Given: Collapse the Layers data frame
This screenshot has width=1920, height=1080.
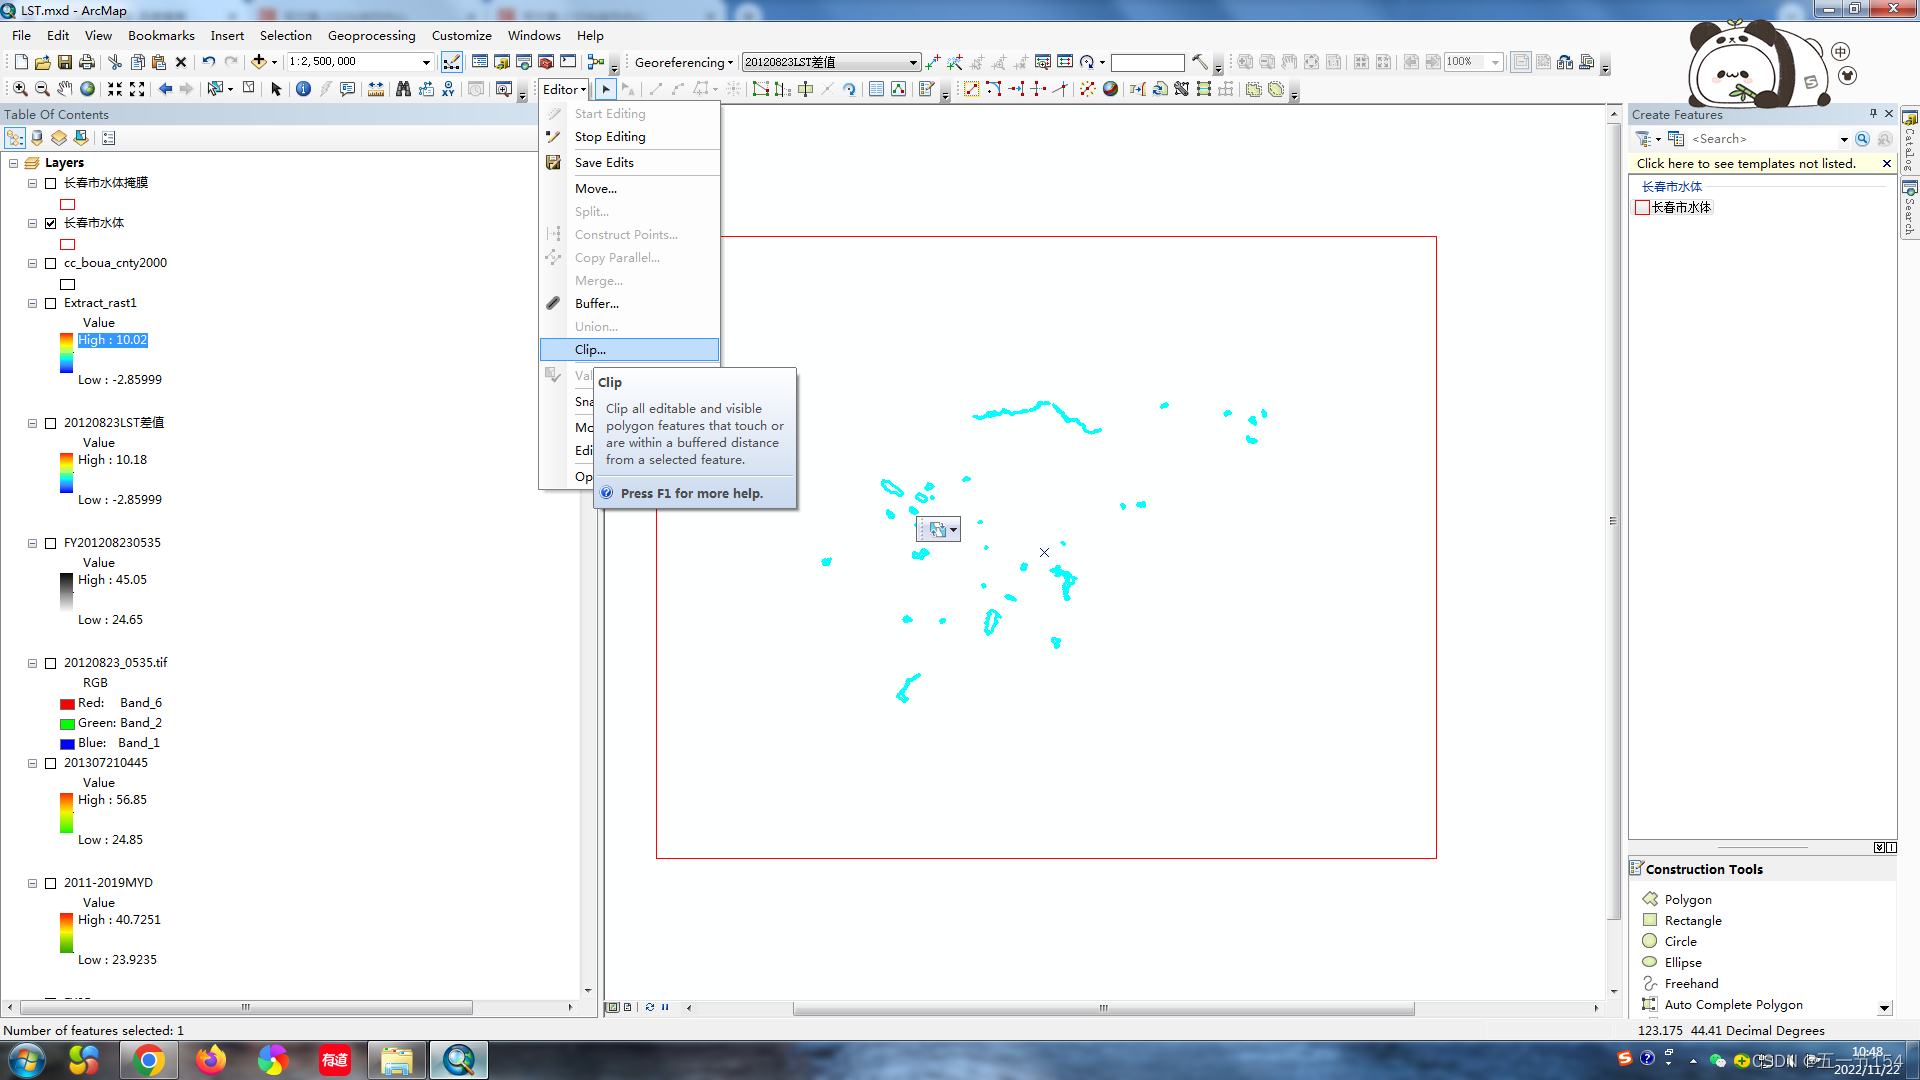Looking at the screenshot, I should (13, 163).
